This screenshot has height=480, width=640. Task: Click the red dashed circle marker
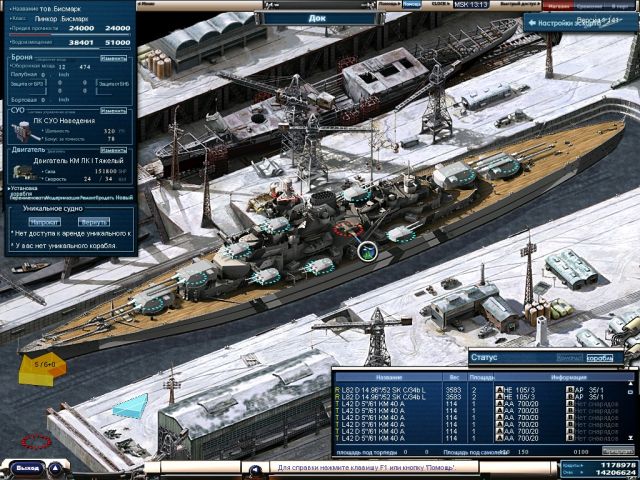37,441
